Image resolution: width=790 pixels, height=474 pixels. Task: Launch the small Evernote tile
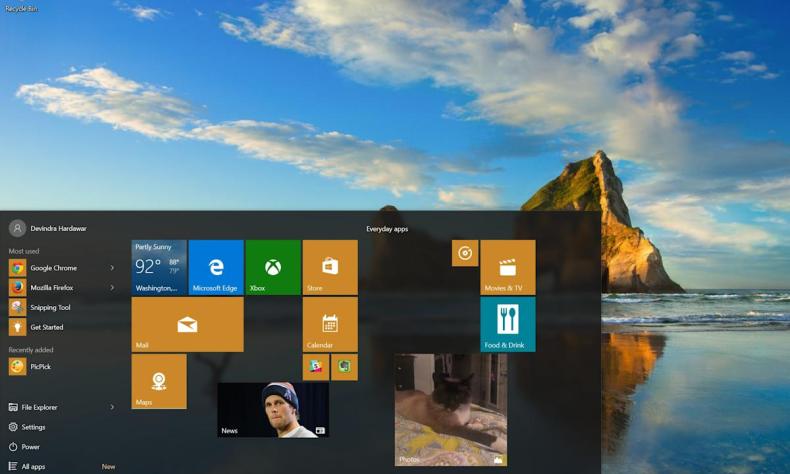click(x=345, y=367)
